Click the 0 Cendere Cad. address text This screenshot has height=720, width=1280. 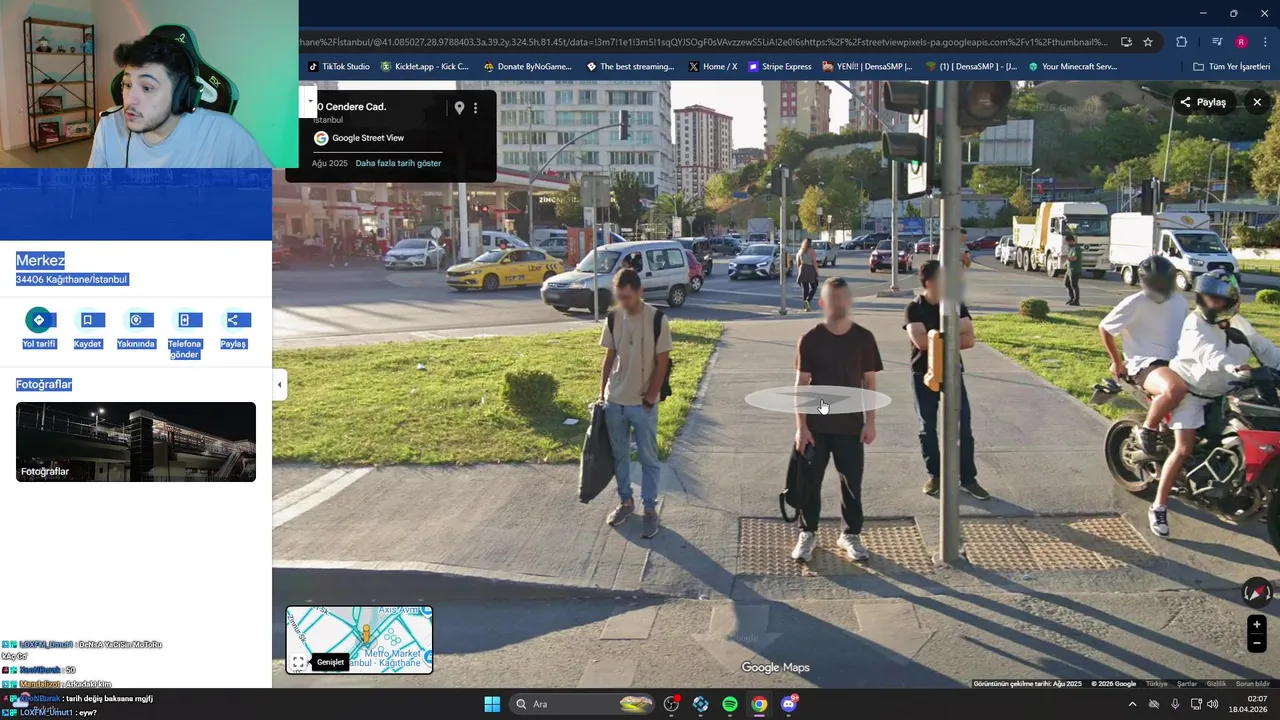pos(351,107)
